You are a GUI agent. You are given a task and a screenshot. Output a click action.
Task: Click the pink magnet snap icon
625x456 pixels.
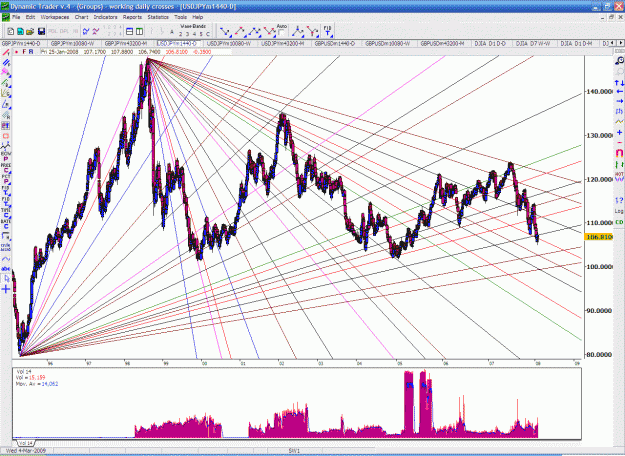click(619, 153)
